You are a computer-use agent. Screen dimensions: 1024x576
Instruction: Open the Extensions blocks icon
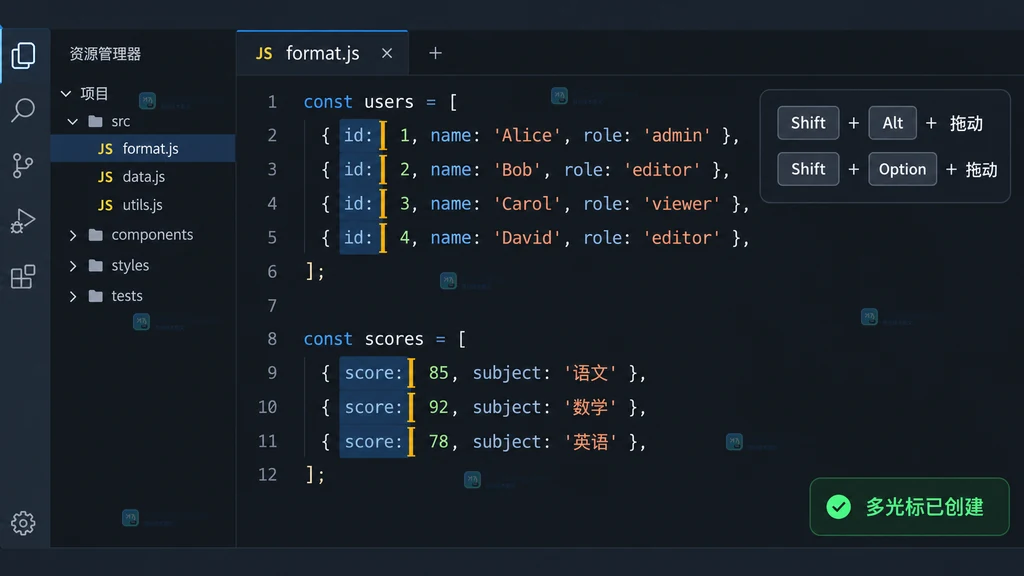23,276
